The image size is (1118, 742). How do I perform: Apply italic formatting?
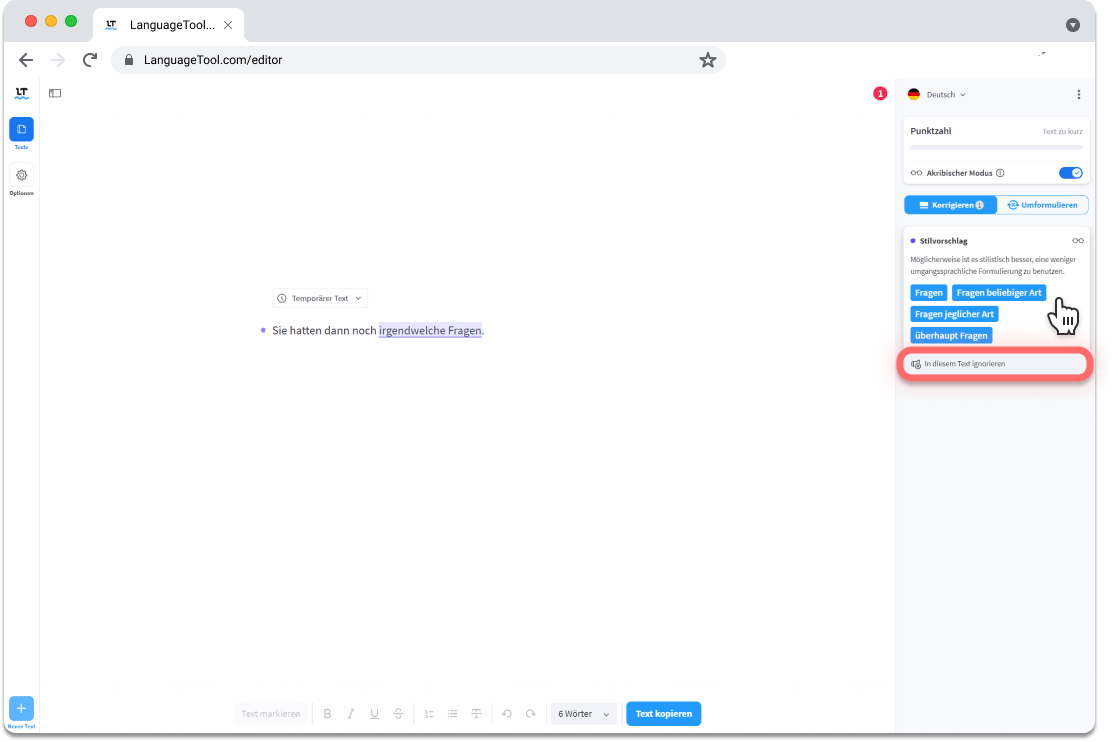coord(351,713)
